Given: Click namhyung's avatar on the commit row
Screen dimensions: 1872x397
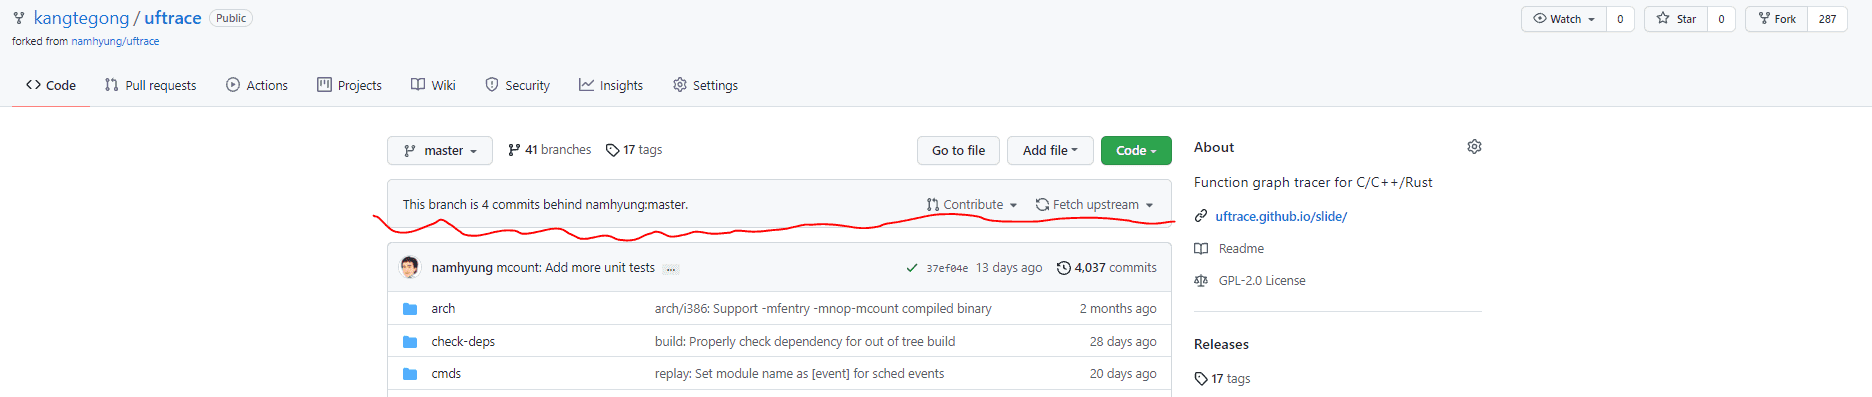Looking at the screenshot, I should [x=410, y=267].
